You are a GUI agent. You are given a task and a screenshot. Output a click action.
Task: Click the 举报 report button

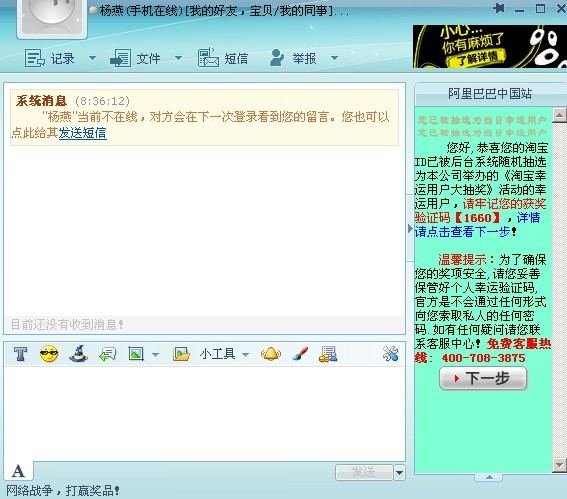(293, 58)
